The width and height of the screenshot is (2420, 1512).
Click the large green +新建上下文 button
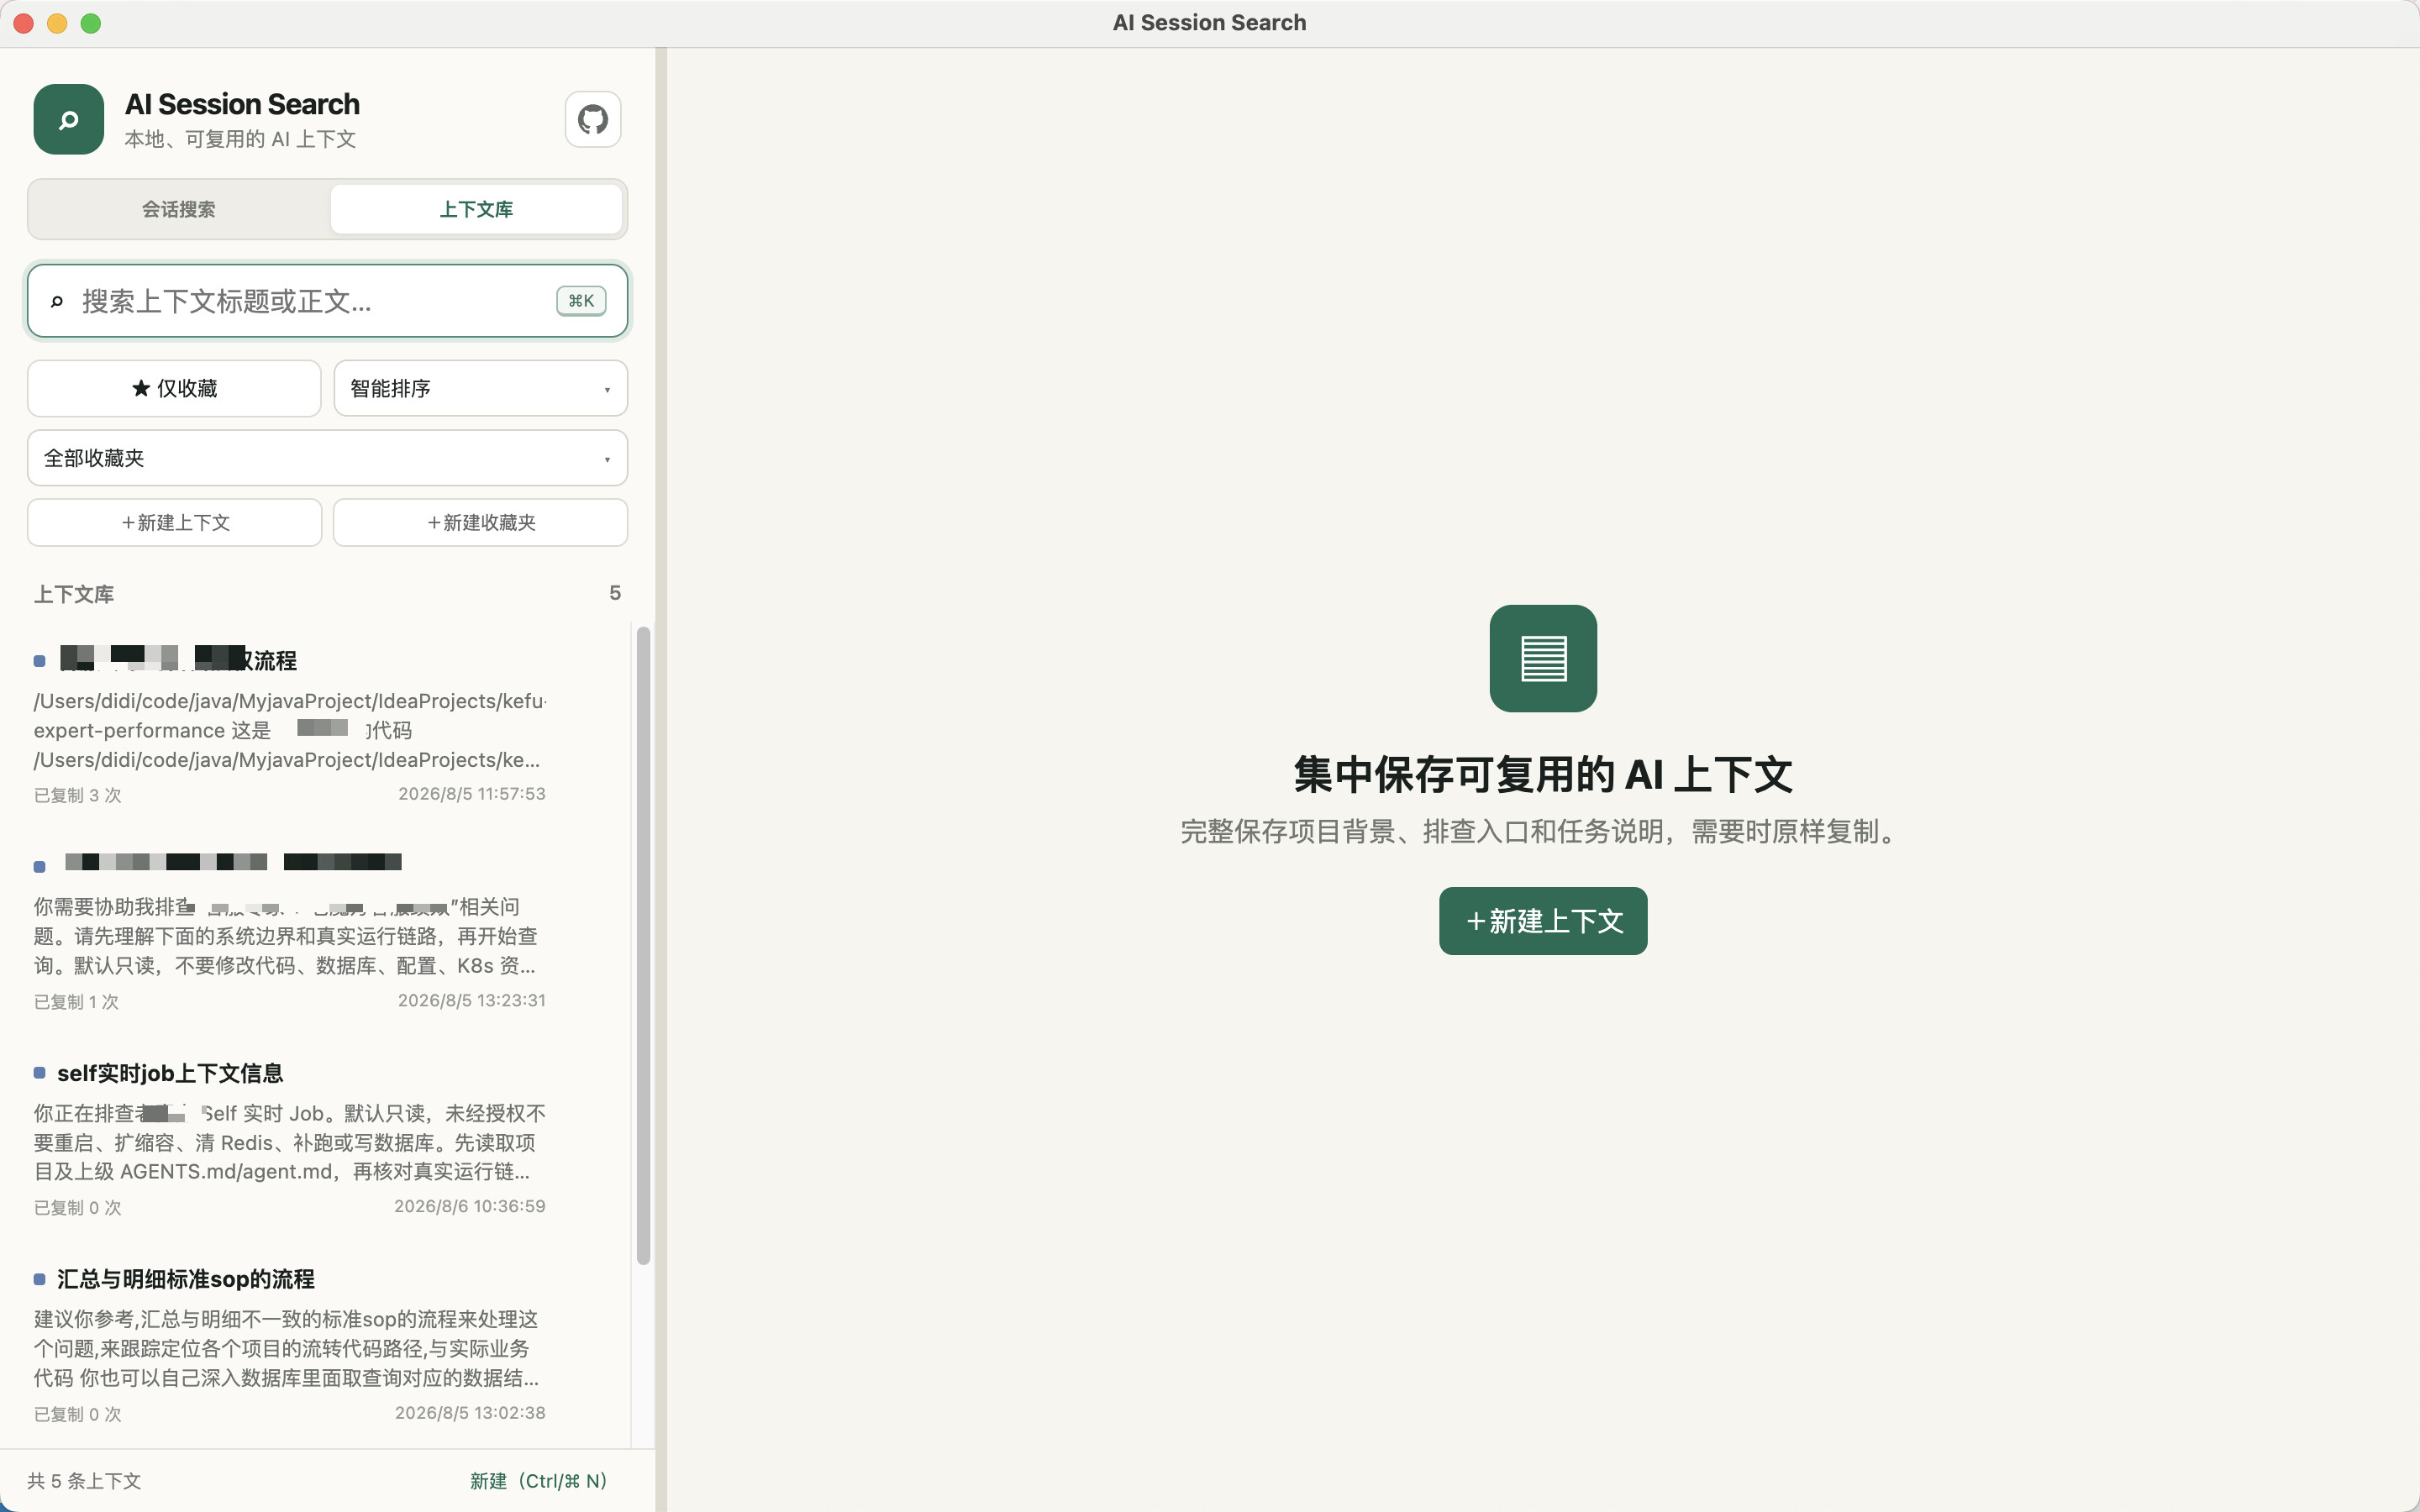pyautogui.click(x=1542, y=921)
